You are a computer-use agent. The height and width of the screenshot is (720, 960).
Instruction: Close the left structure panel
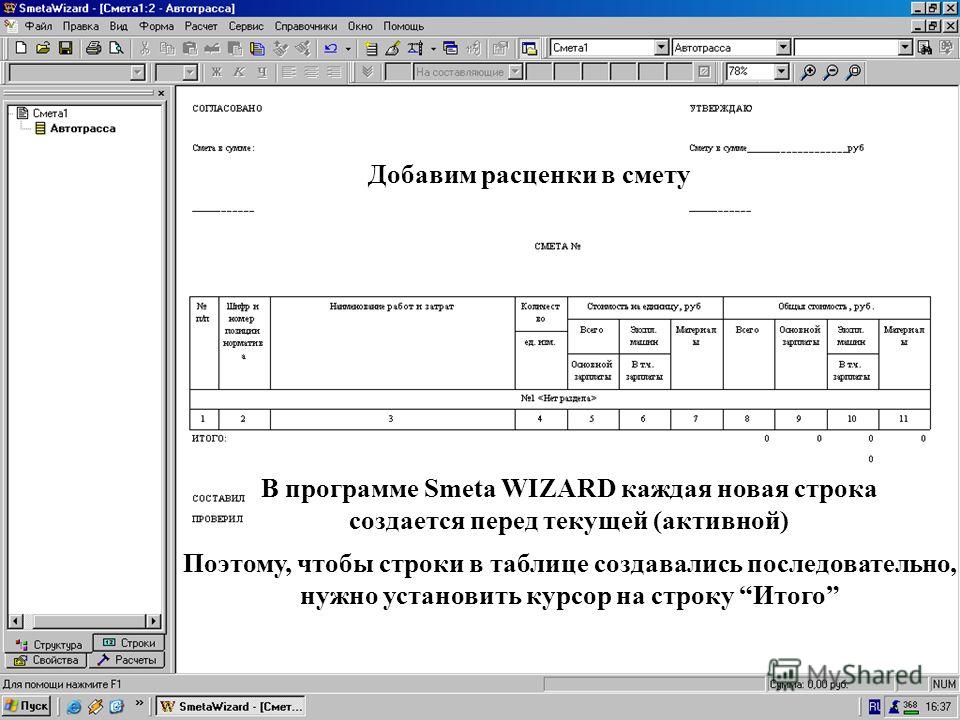click(161, 94)
